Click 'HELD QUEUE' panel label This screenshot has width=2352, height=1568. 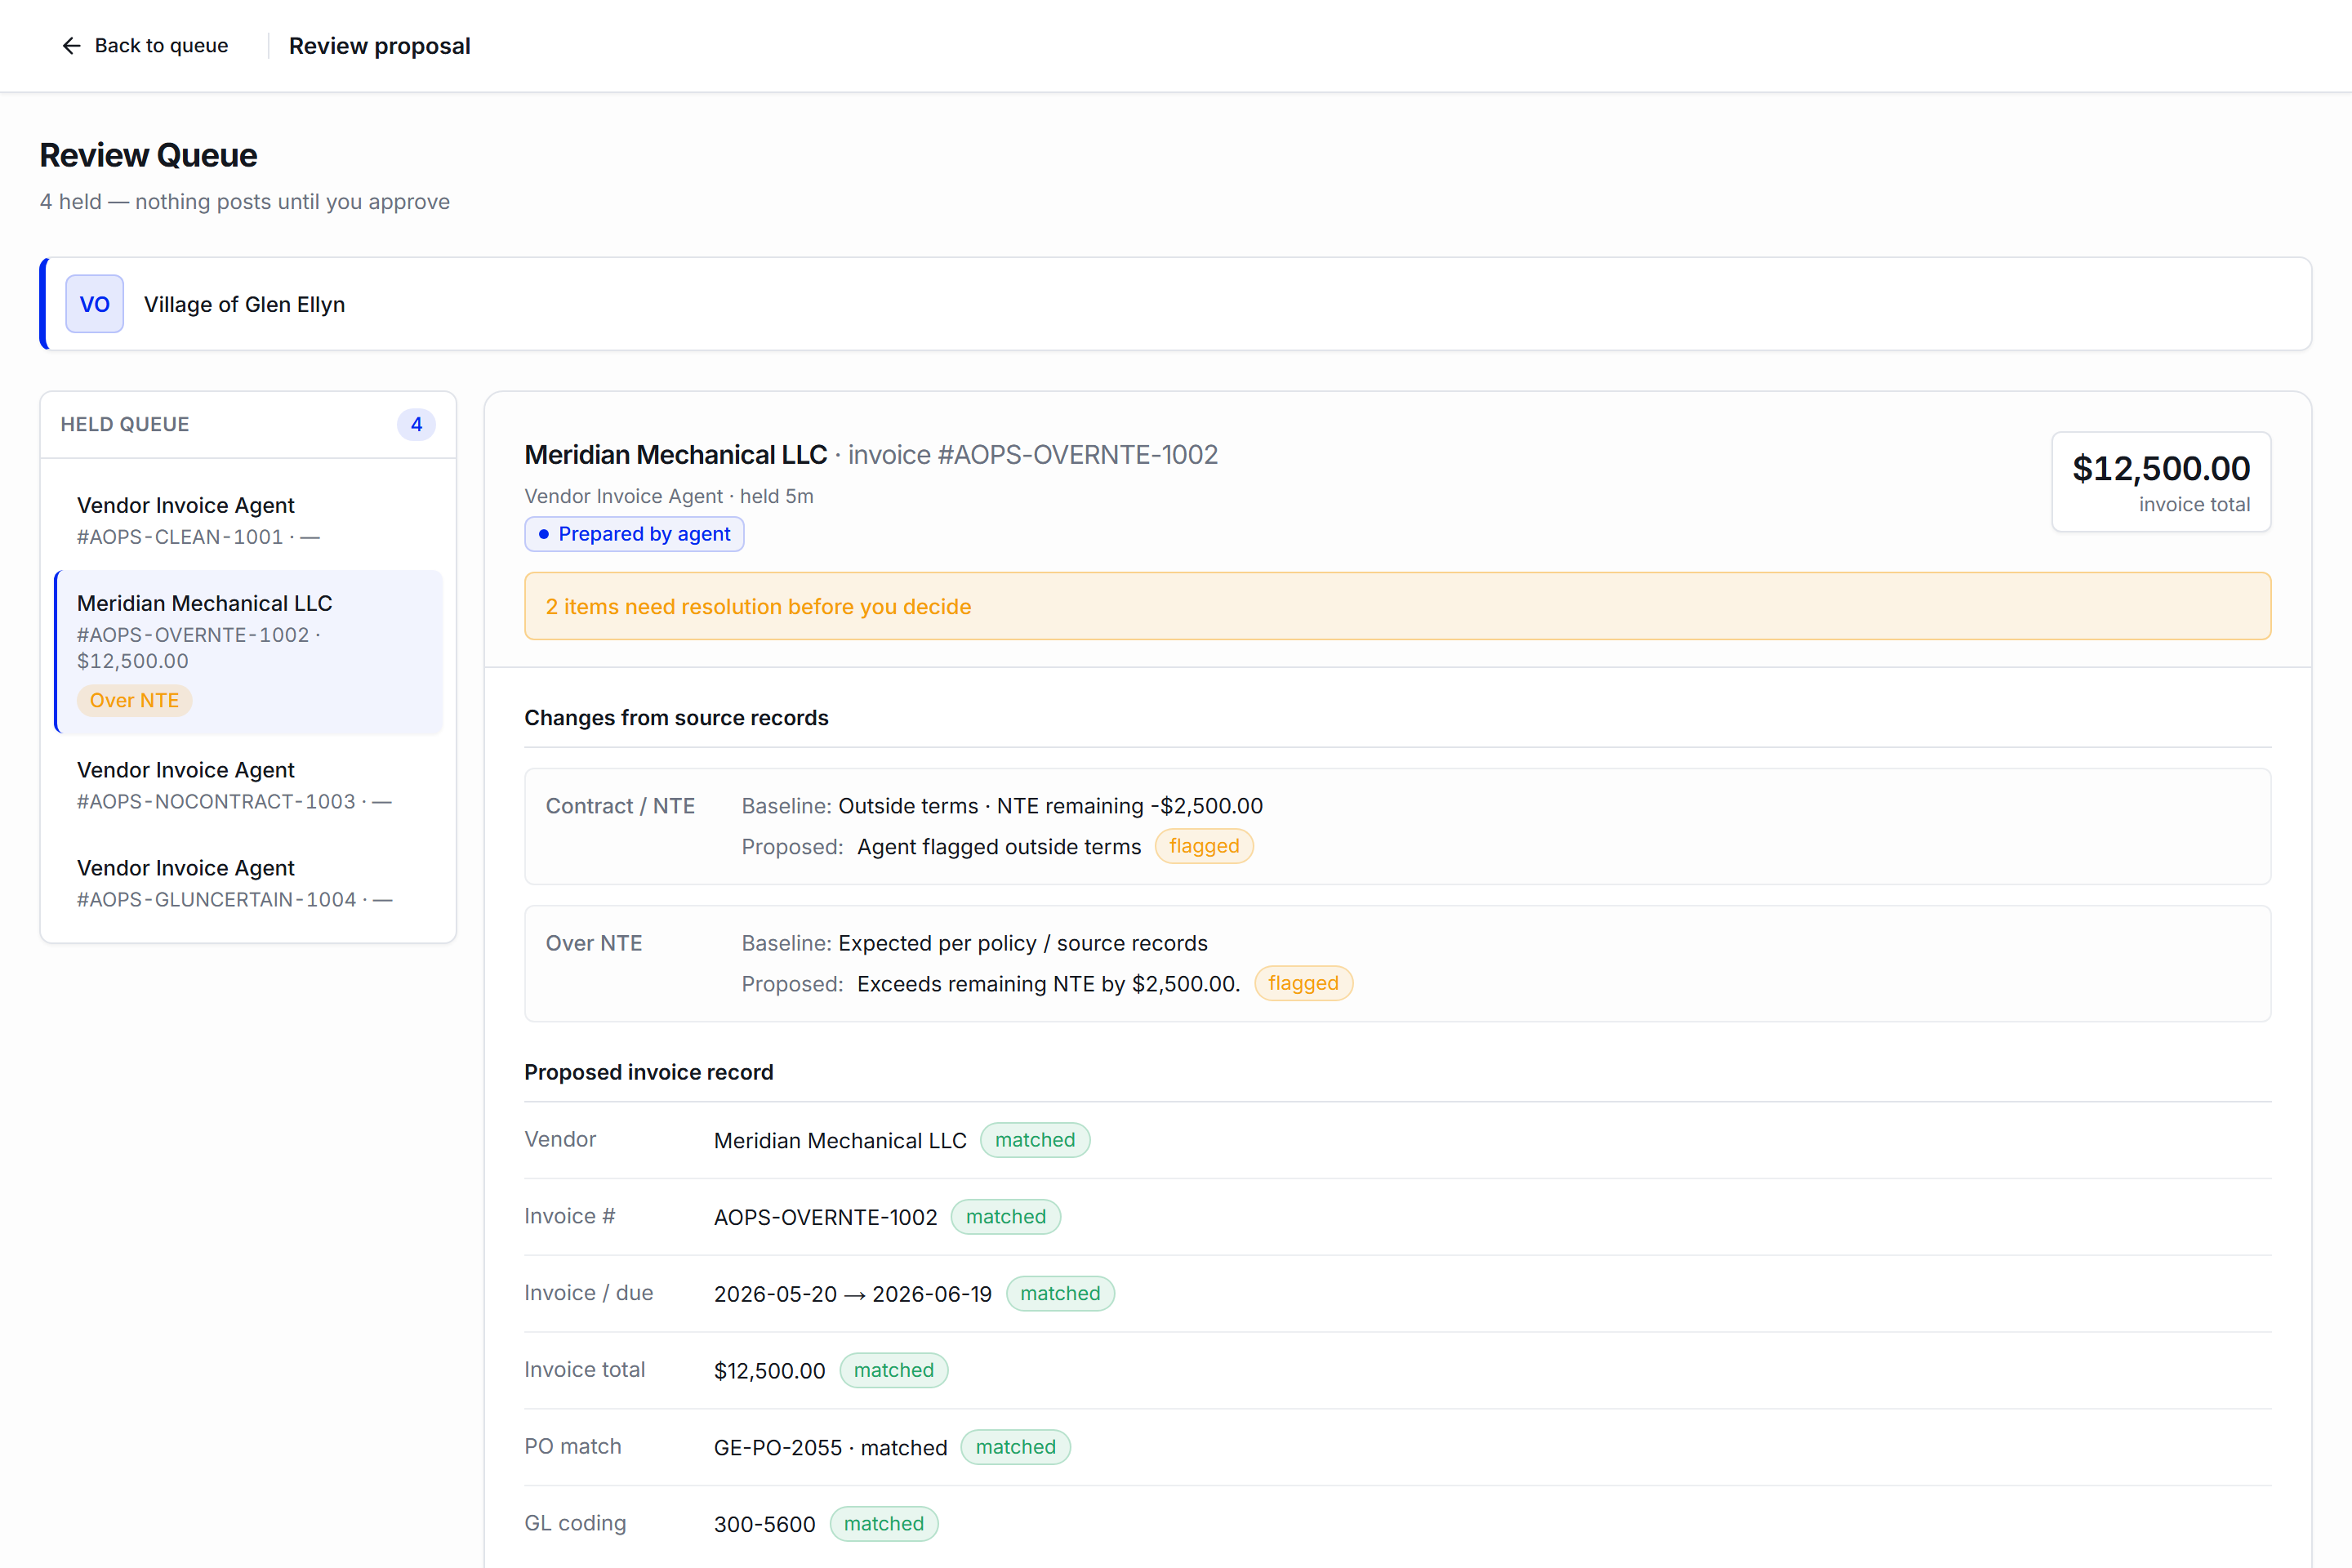coord(125,424)
